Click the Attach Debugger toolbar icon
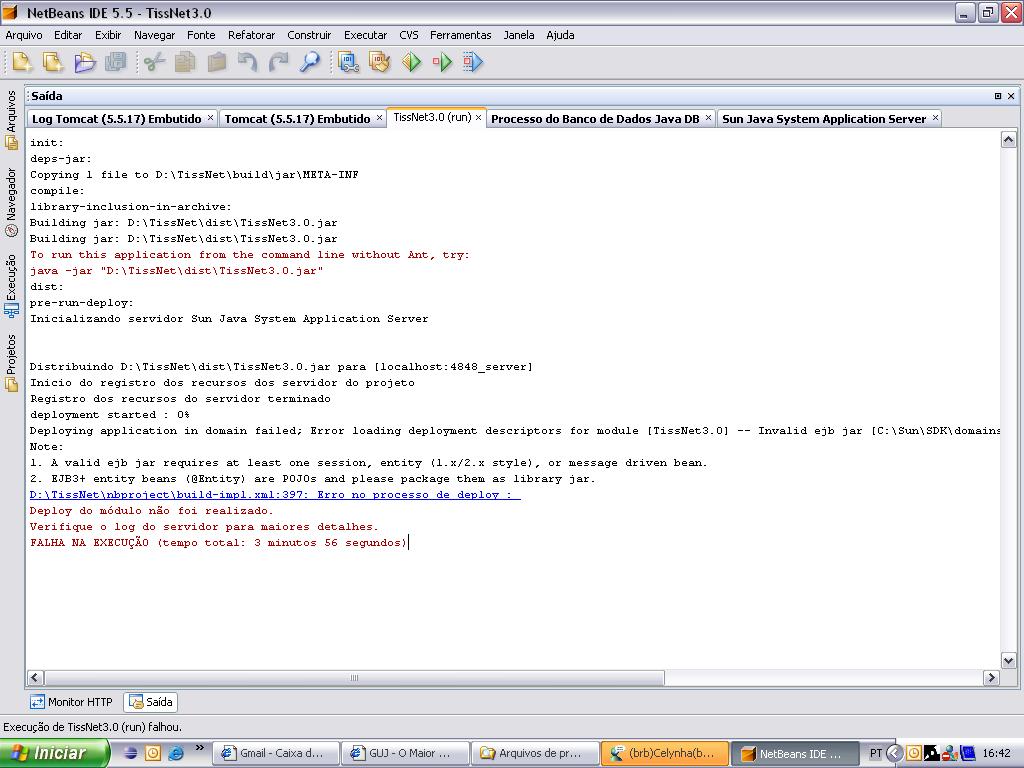Viewport: 1024px width, 768px height. tap(473, 62)
